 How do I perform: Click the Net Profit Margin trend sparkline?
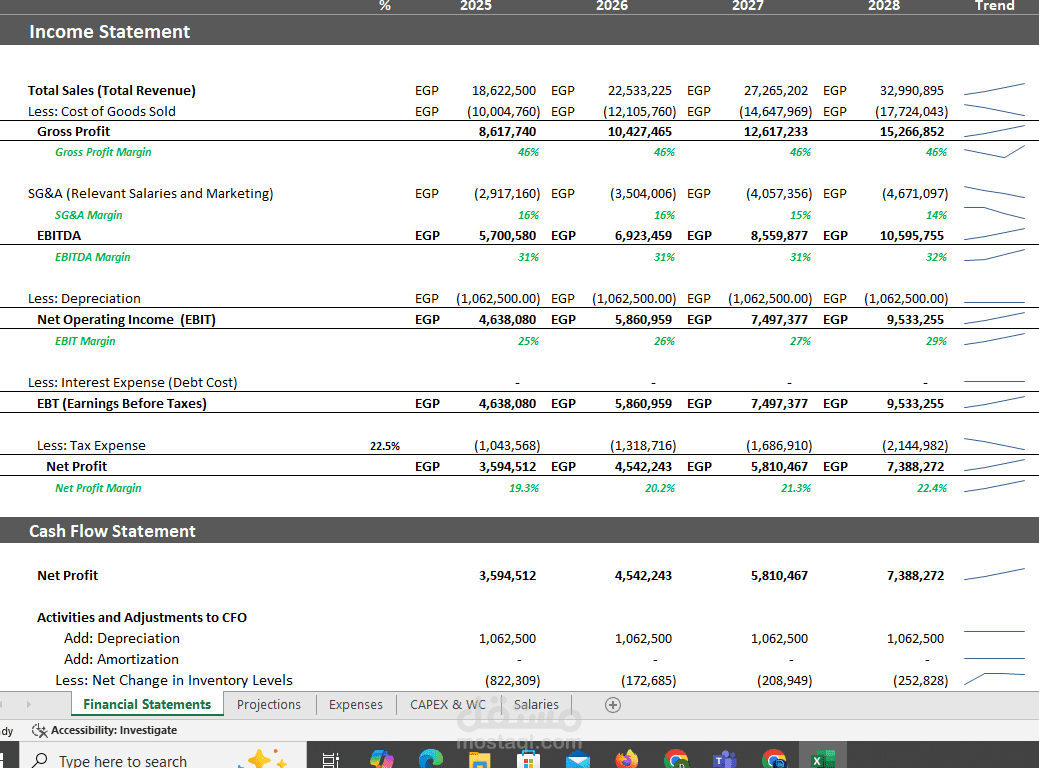pos(994,487)
